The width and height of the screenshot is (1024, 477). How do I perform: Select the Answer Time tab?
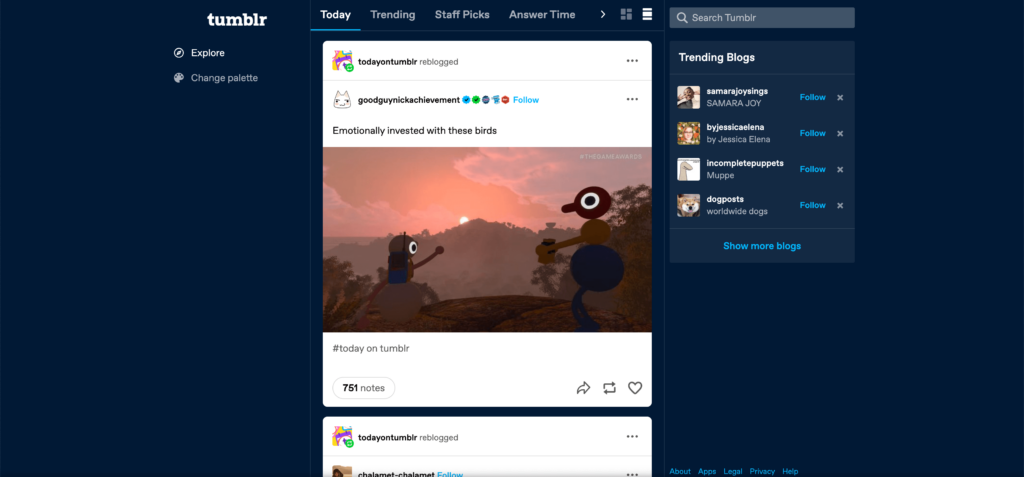pyautogui.click(x=542, y=14)
